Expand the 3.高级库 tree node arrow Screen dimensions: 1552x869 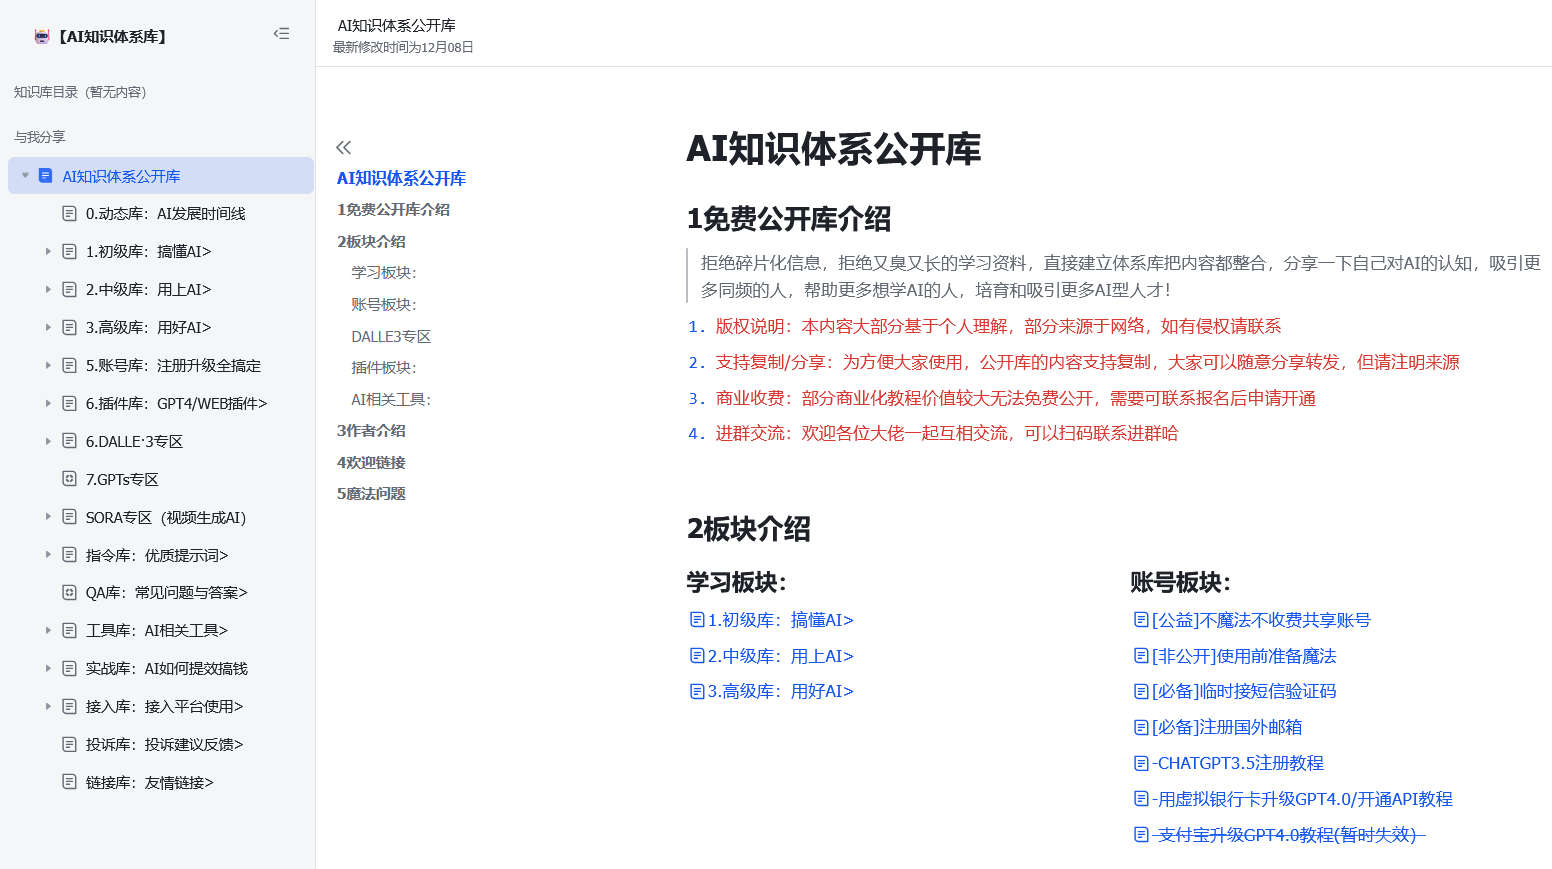[x=47, y=328]
